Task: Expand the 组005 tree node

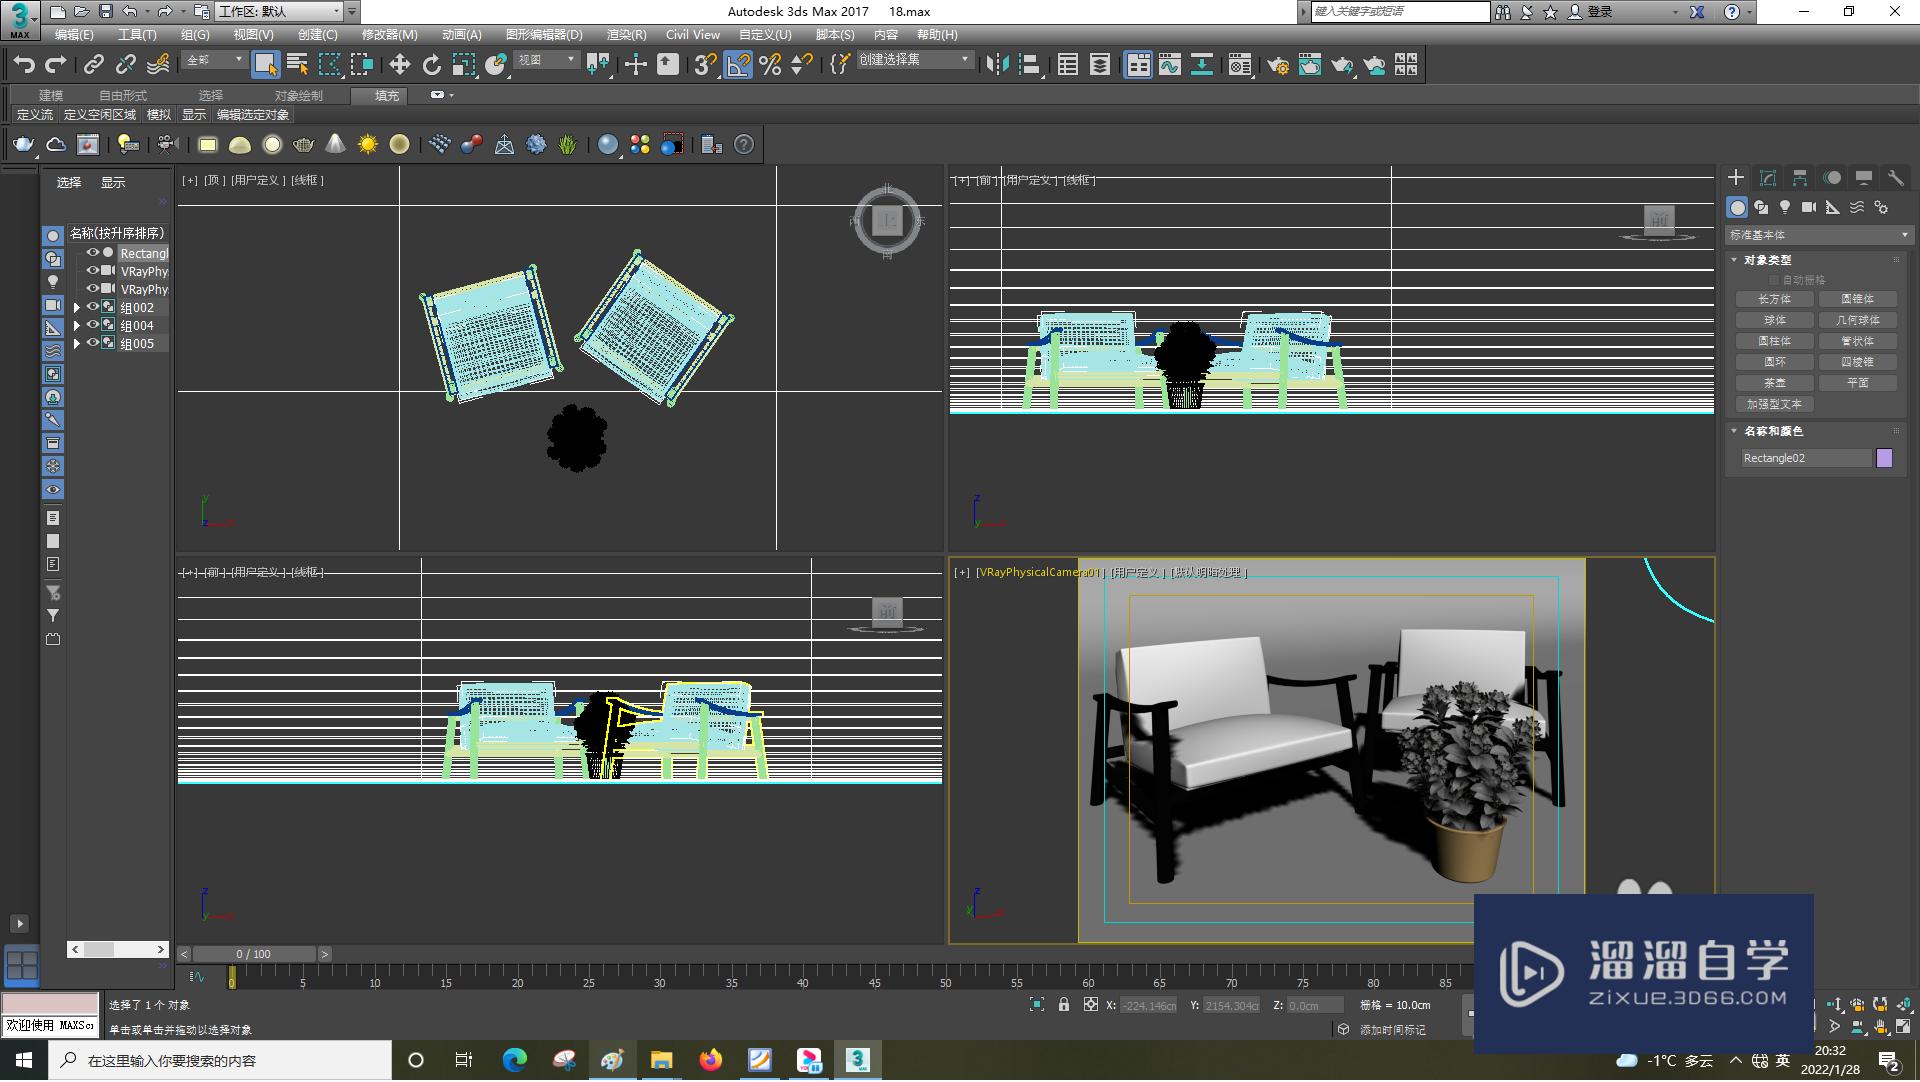Action: pyautogui.click(x=77, y=344)
